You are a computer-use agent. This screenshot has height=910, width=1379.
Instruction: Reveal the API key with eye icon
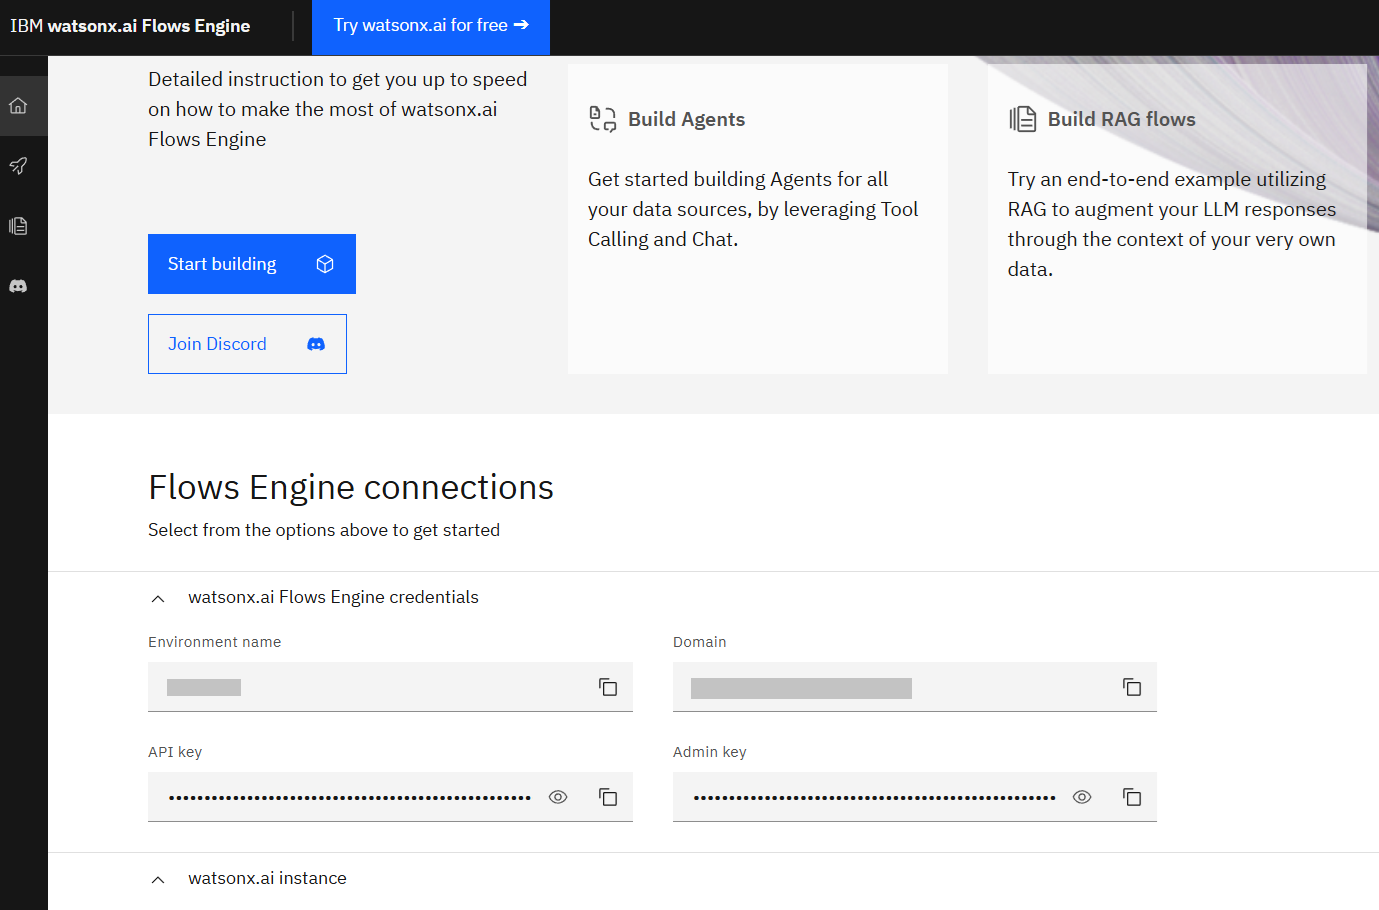(x=558, y=797)
